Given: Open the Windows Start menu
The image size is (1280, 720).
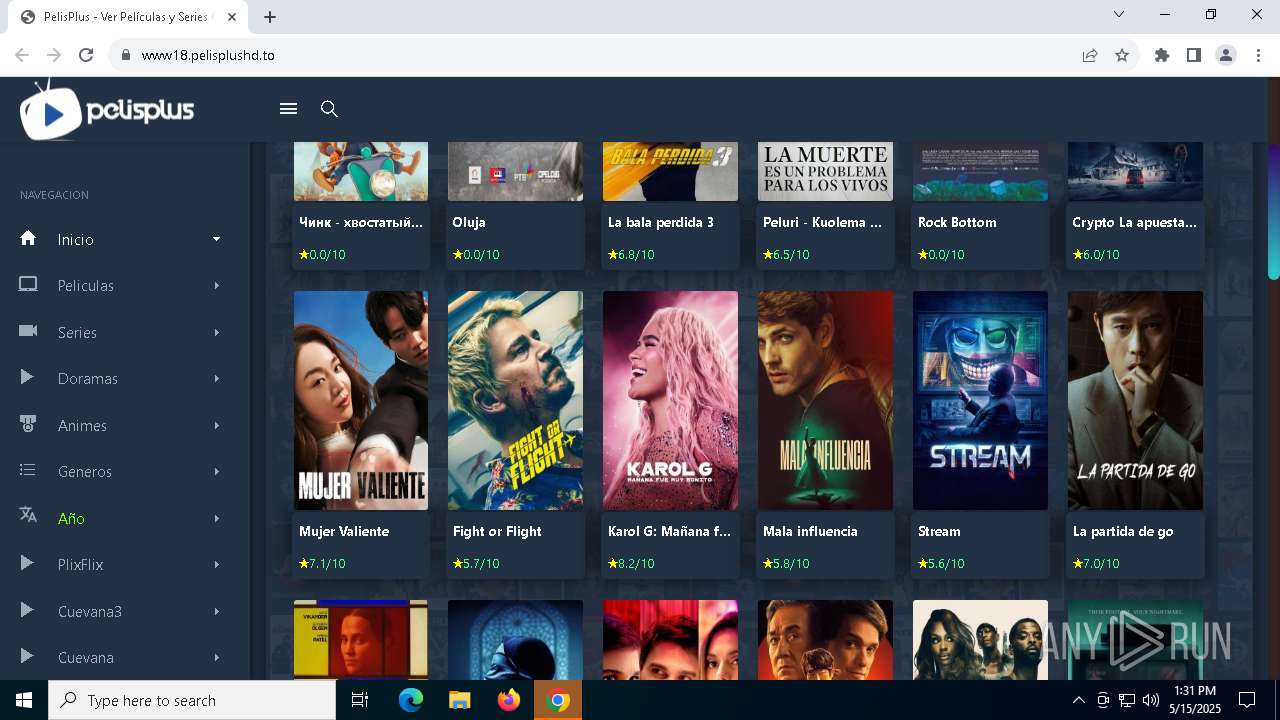Looking at the screenshot, I should (x=24, y=700).
